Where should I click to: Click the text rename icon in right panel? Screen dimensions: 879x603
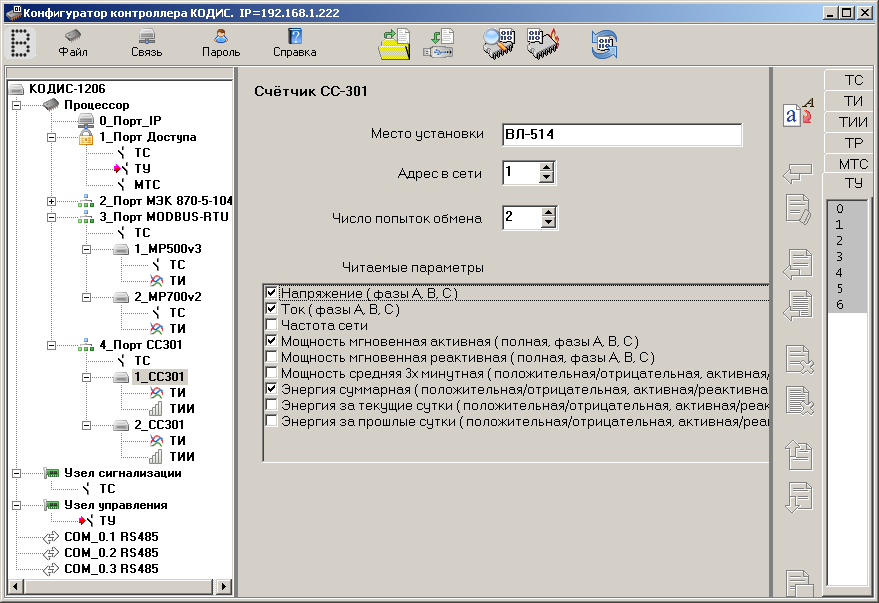797,113
